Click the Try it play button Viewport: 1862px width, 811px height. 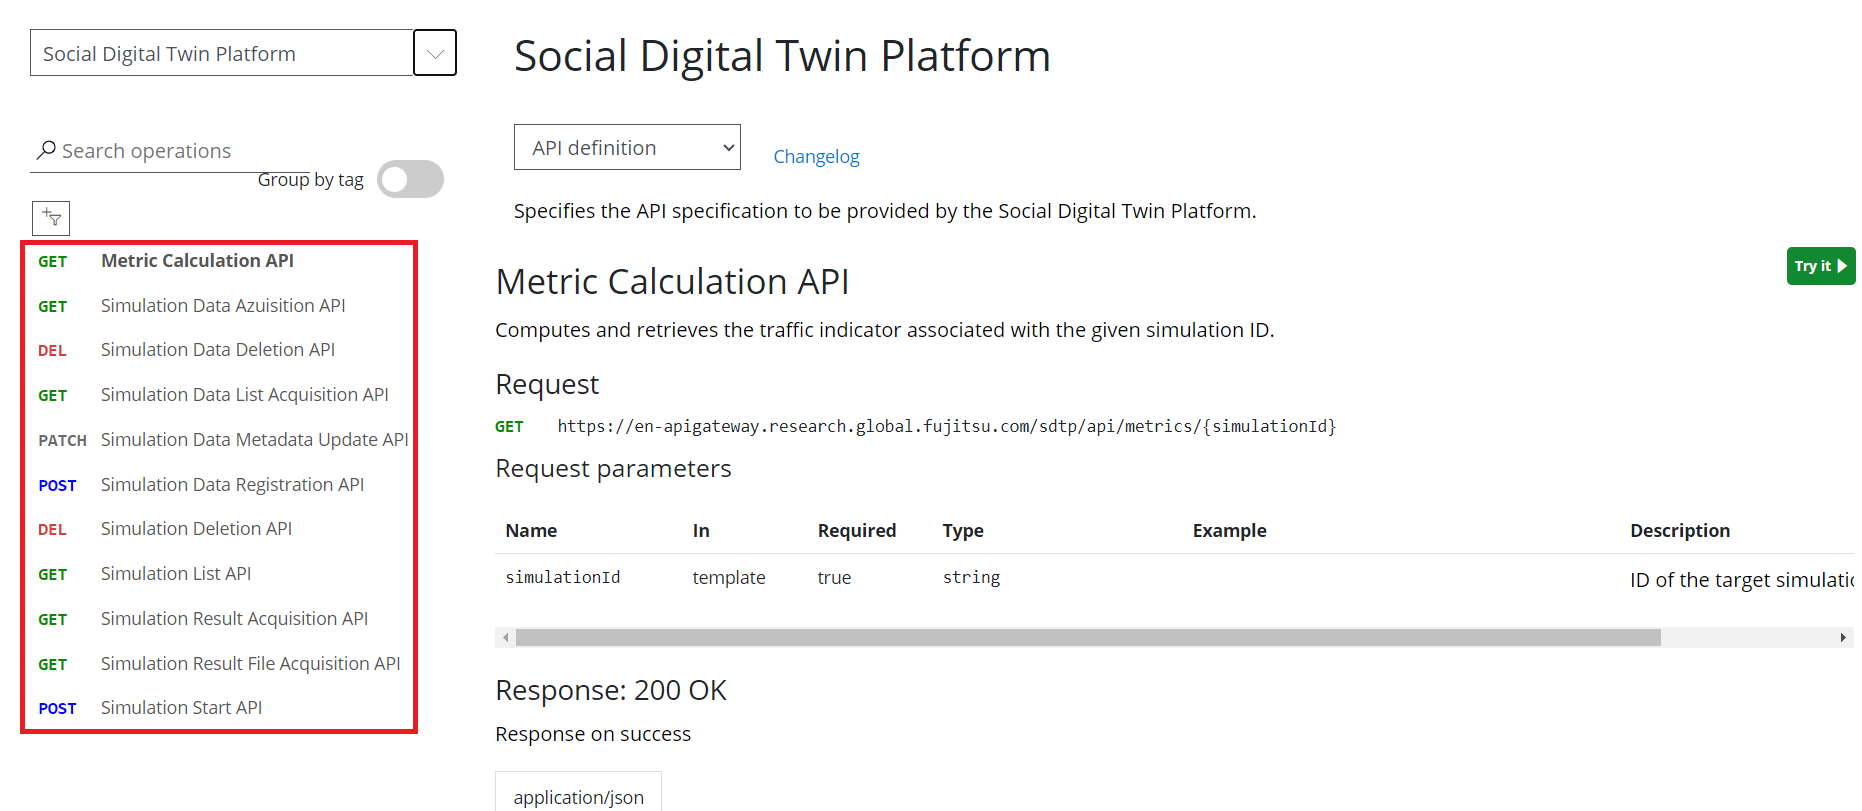1820,266
